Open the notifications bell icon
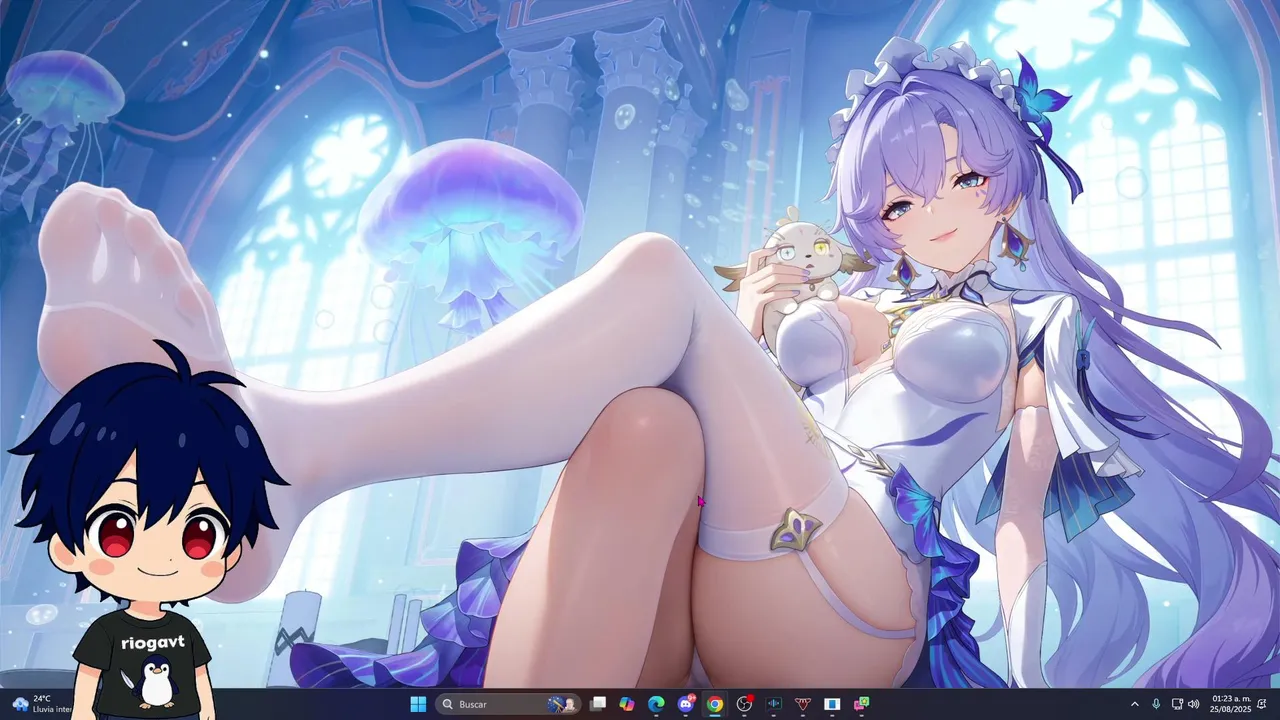The image size is (1280, 720). click(1262, 704)
